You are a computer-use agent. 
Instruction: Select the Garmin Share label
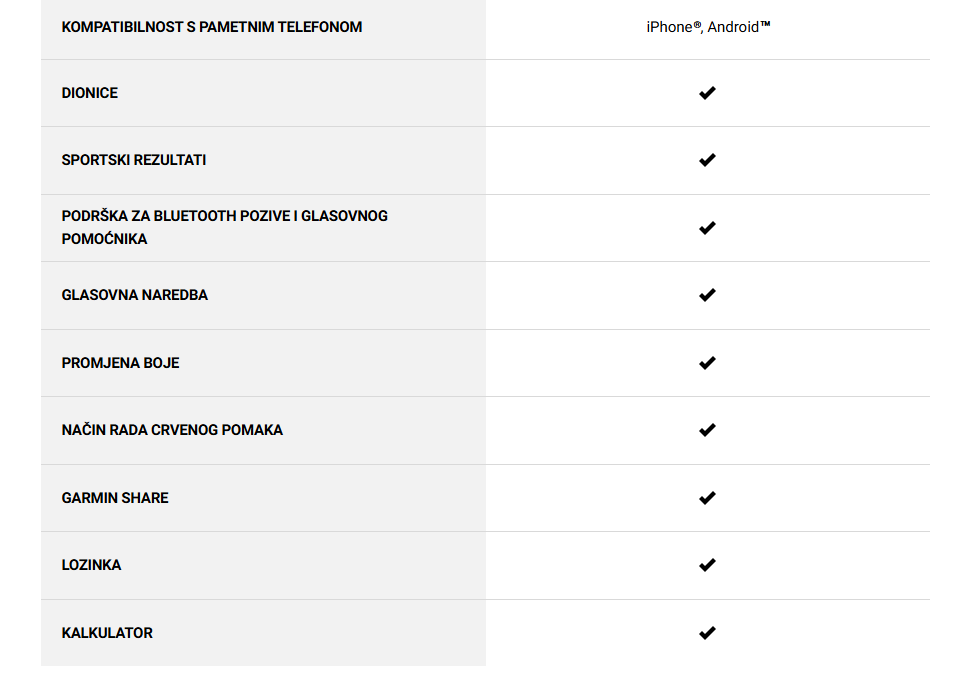tap(115, 498)
